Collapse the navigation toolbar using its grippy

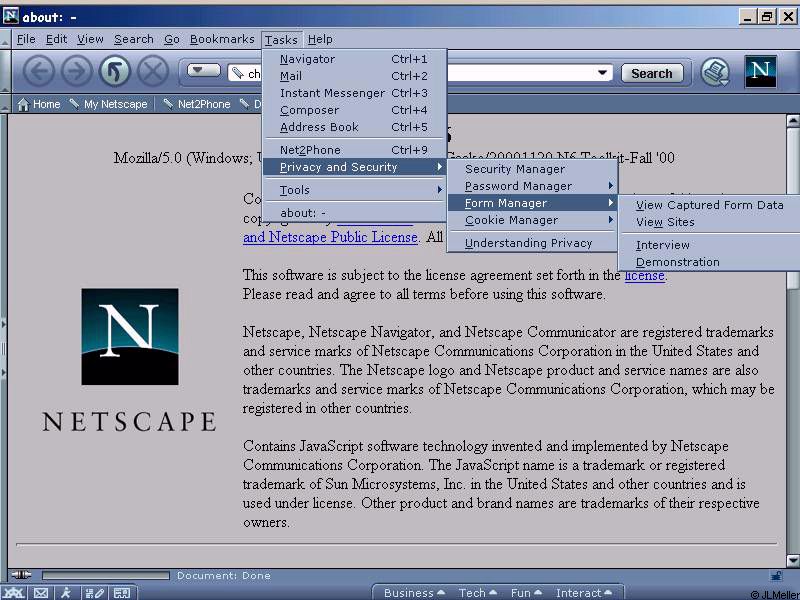point(5,71)
